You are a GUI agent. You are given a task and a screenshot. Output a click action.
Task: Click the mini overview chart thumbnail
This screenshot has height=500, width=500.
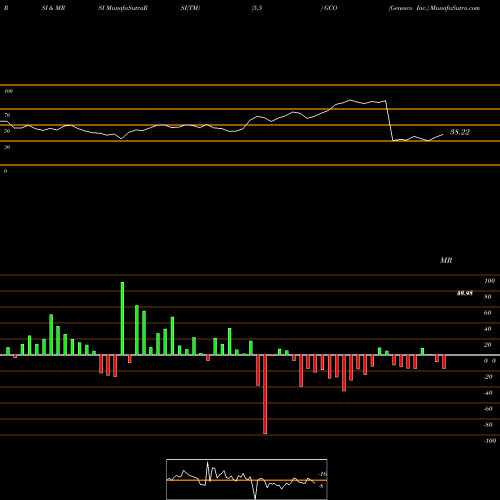[247, 479]
